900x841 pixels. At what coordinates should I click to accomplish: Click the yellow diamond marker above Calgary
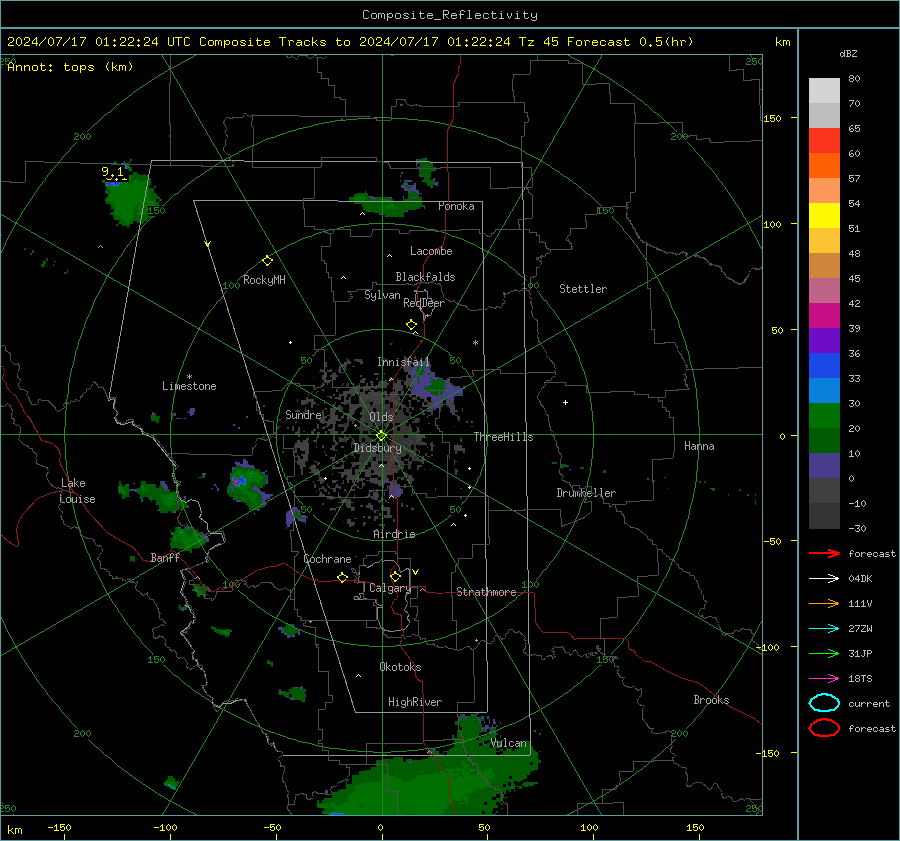coord(395,576)
